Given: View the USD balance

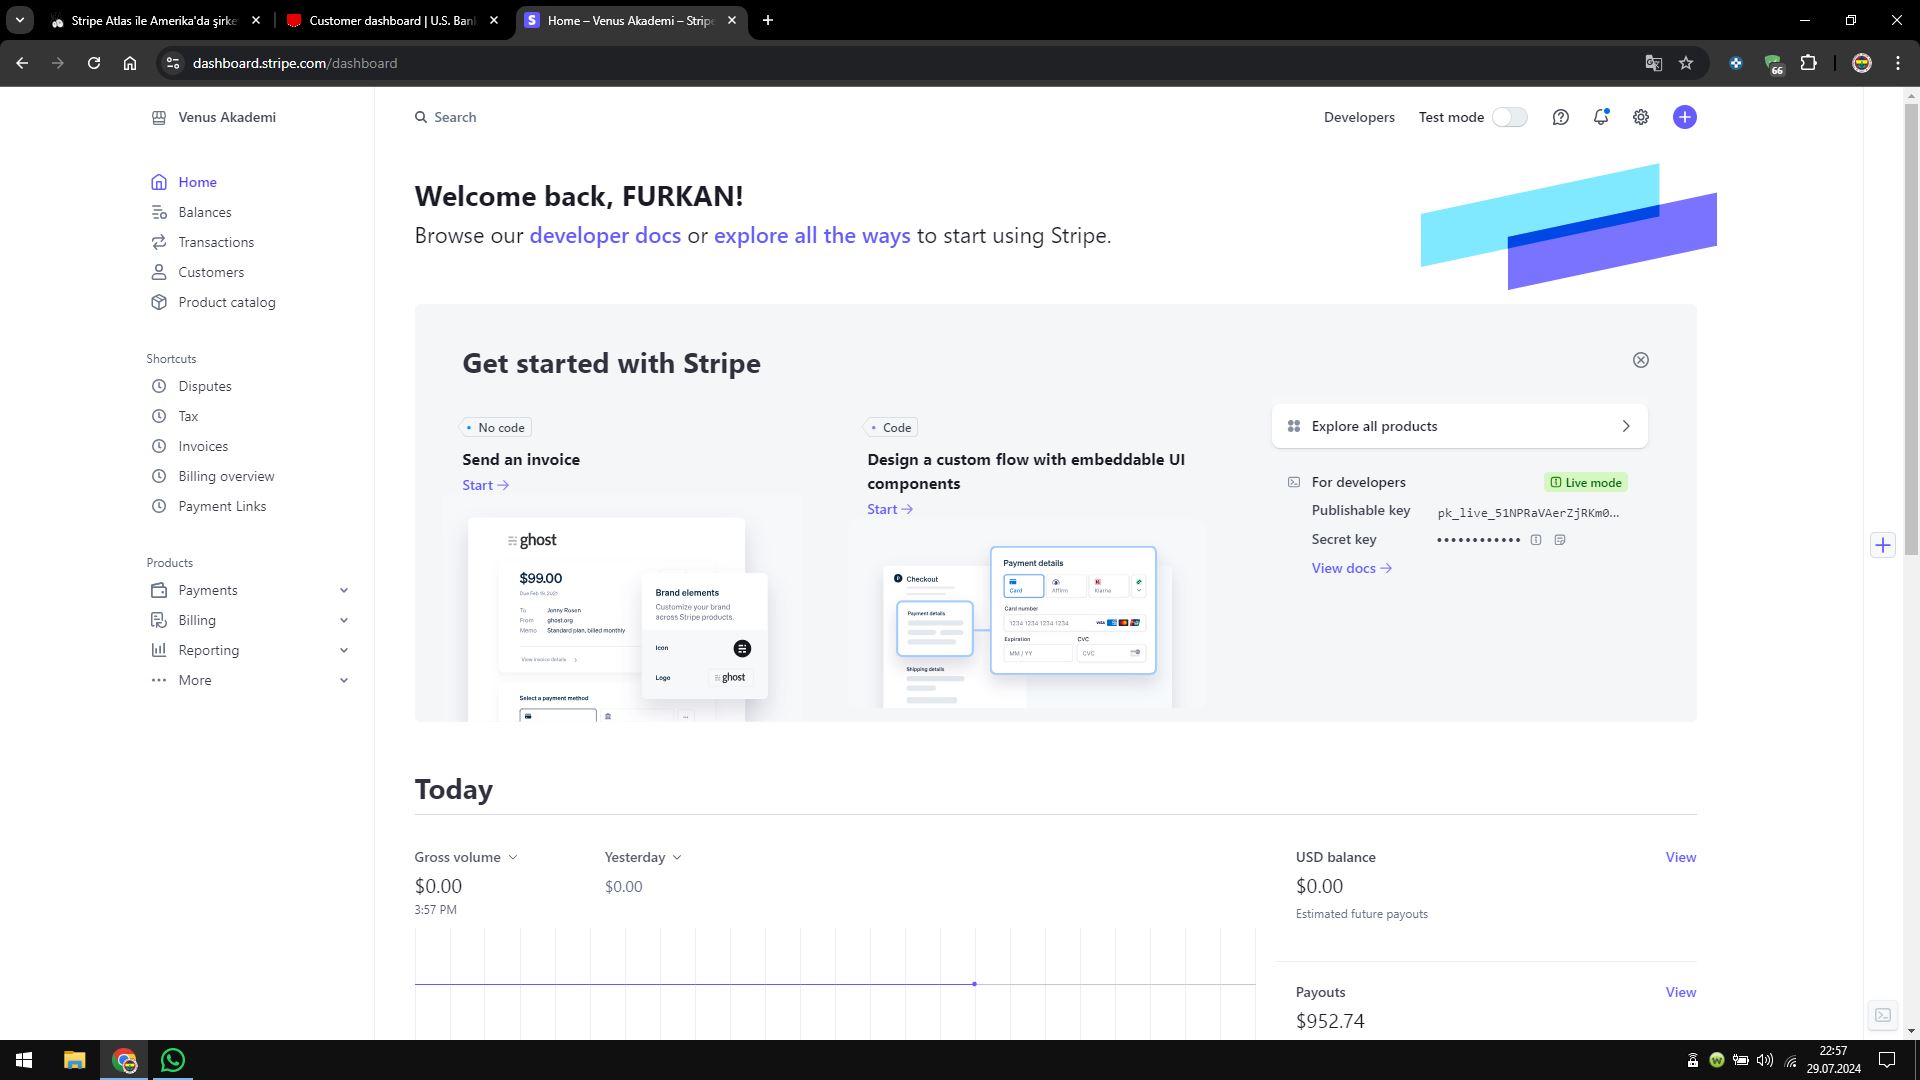Looking at the screenshot, I should pyautogui.click(x=1680, y=857).
